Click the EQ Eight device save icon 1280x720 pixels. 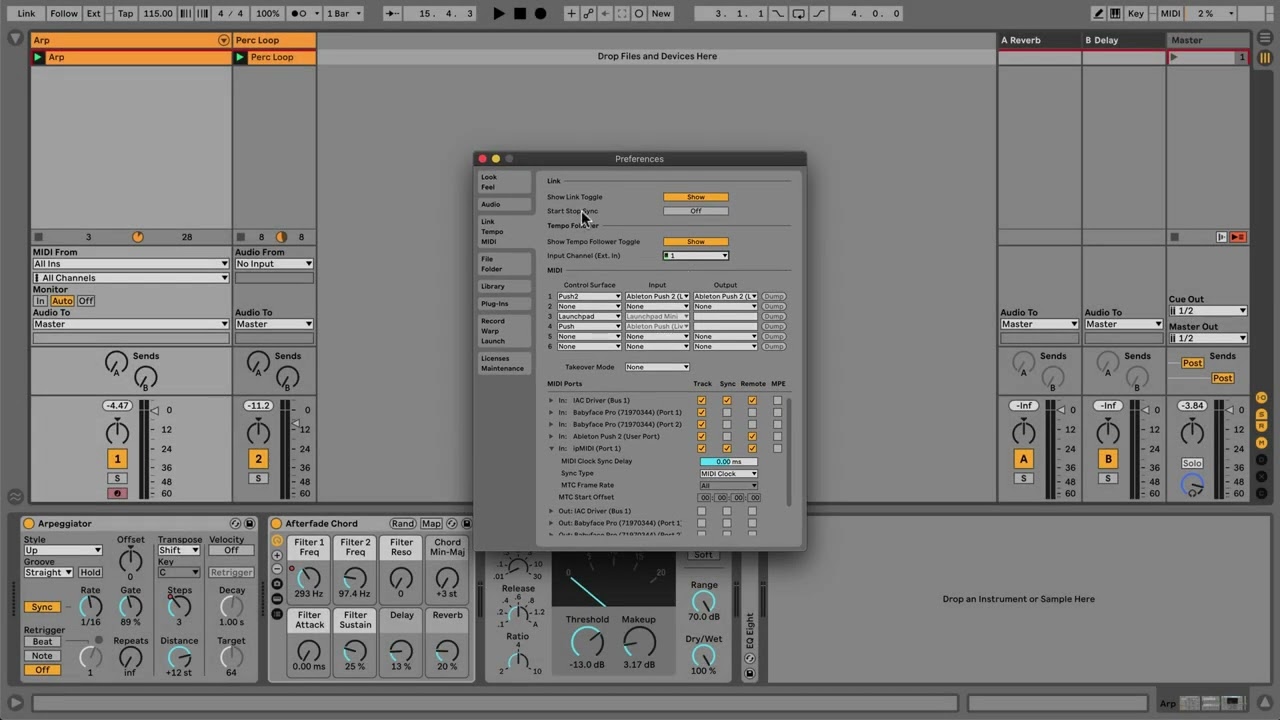(x=749, y=673)
